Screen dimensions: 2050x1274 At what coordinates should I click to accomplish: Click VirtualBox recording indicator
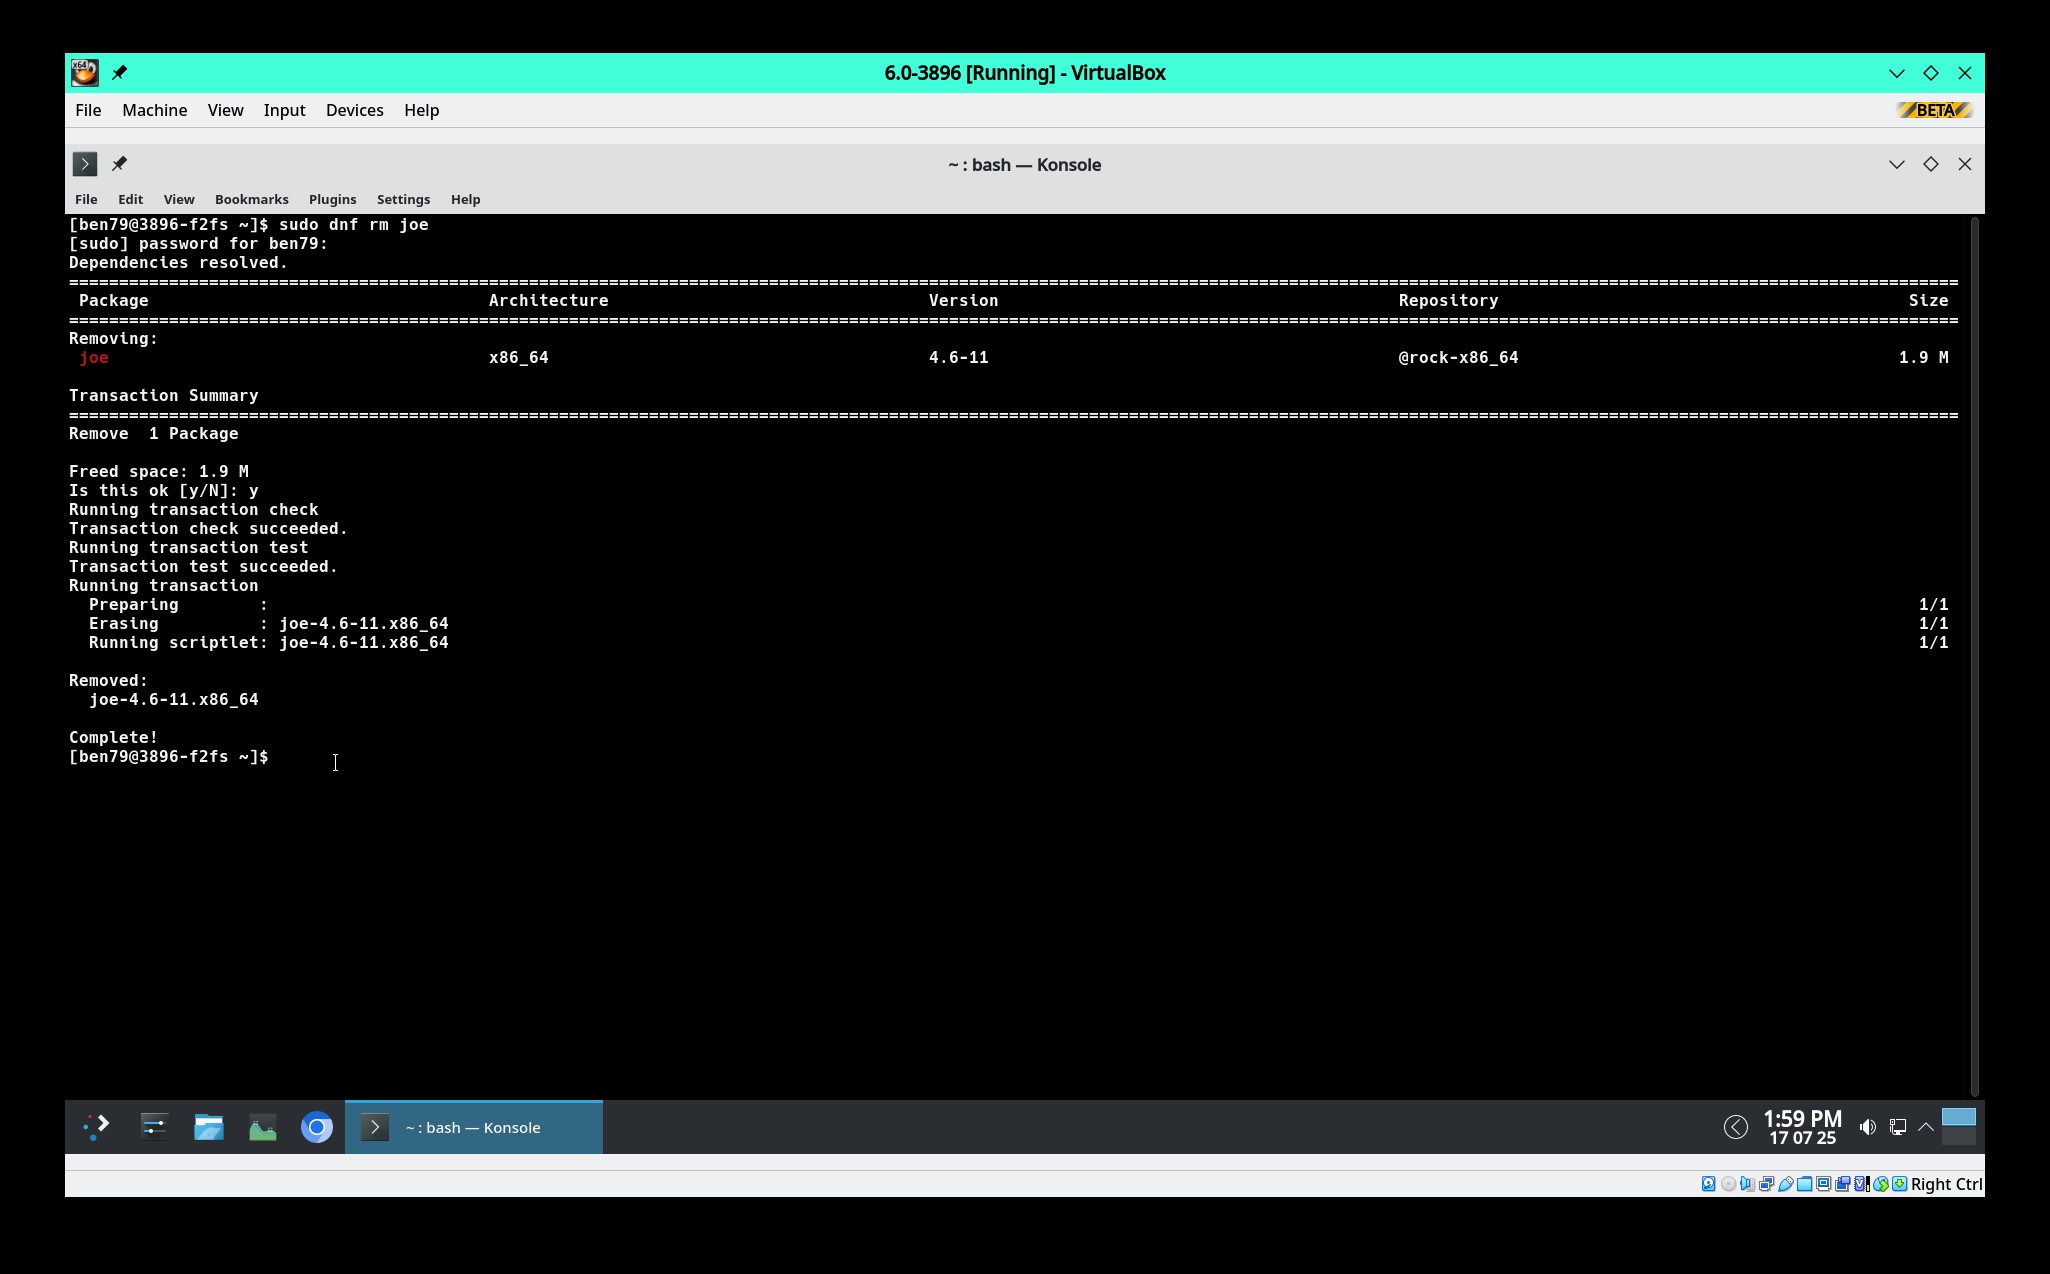[1842, 1184]
